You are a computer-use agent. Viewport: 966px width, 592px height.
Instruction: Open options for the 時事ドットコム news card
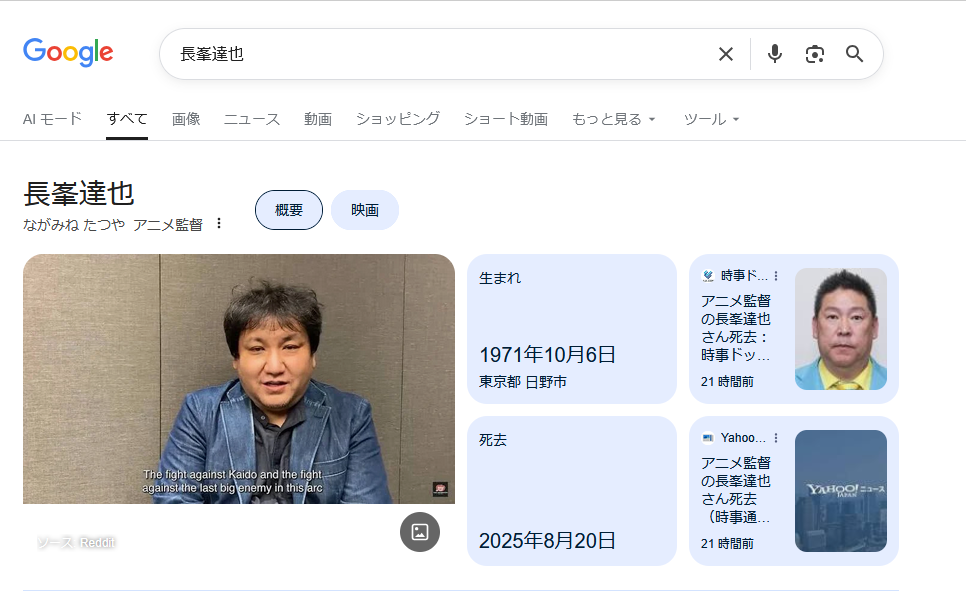pyautogui.click(x=776, y=276)
